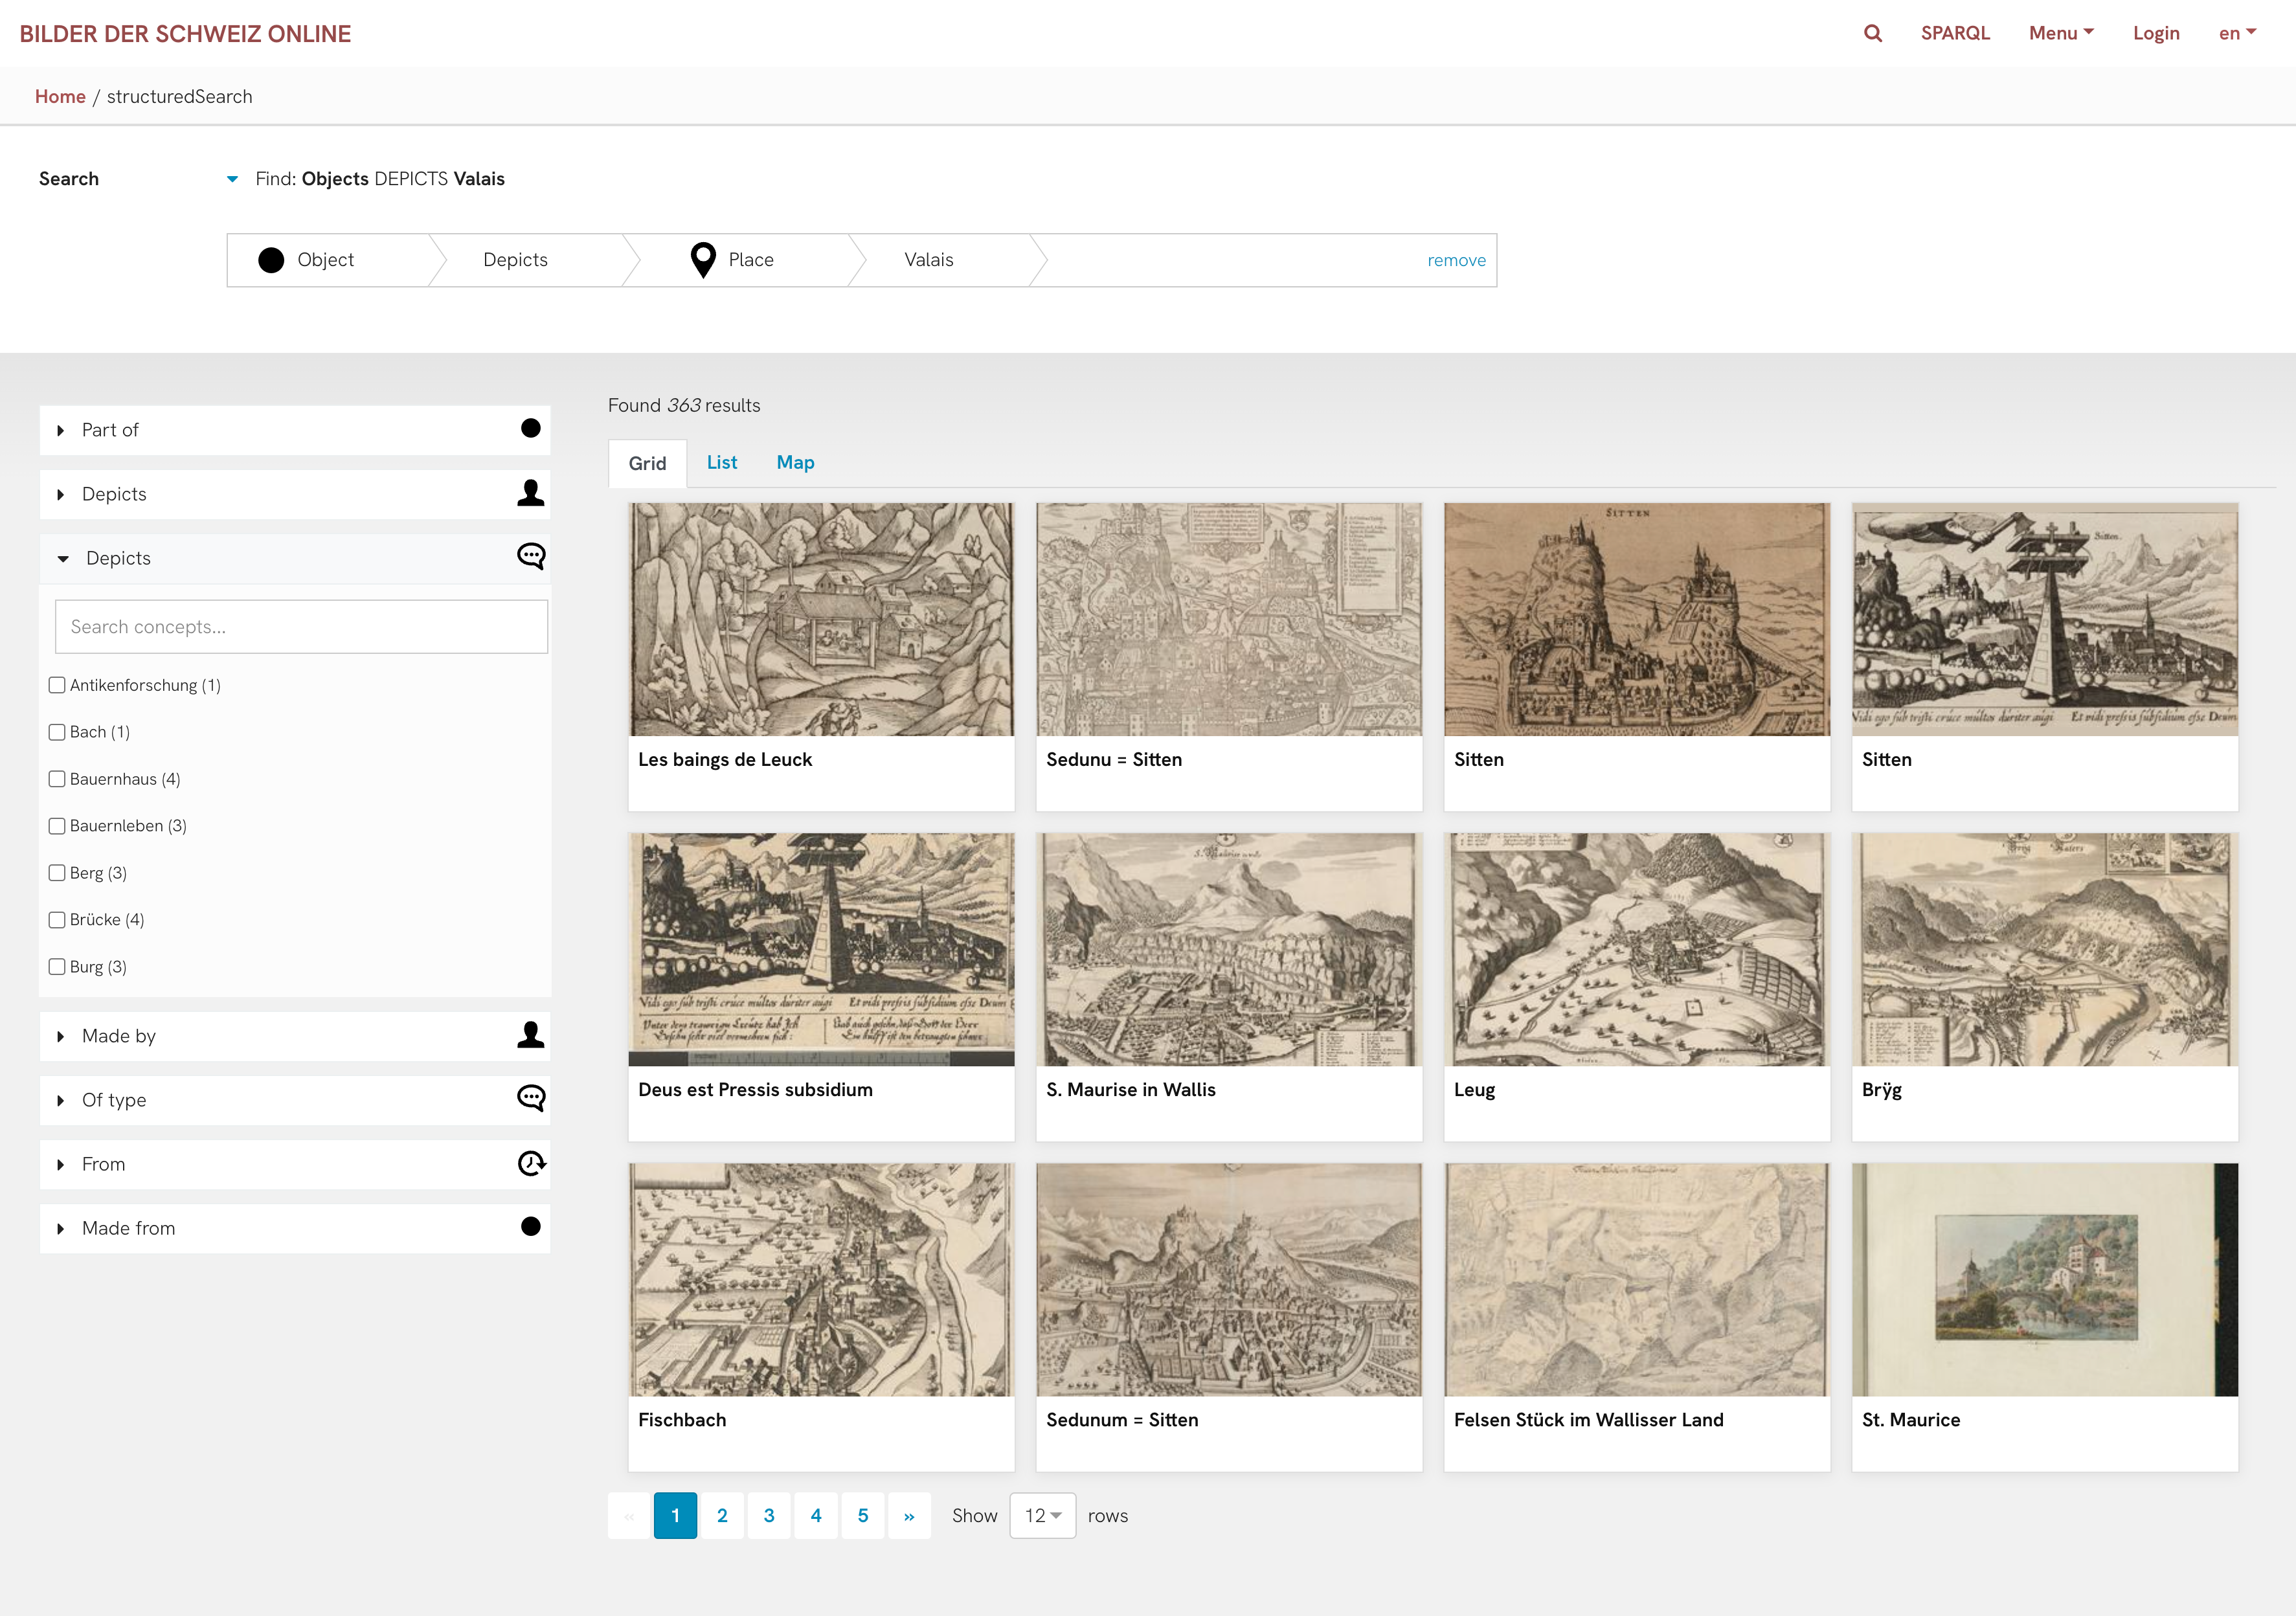Click the Search concepts input field
Viewport: 2296px width, 1616px height.
[301, 627]
